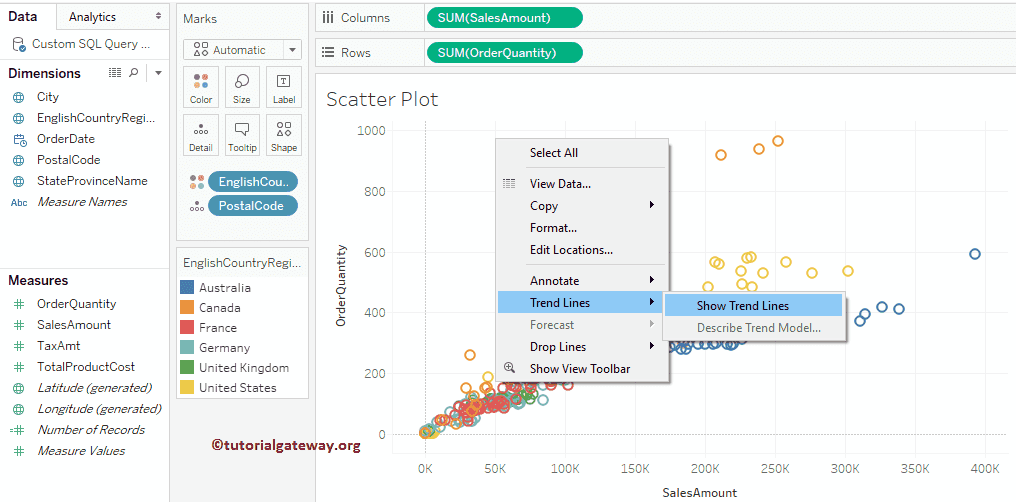Screen dimensions: 1016x502
Task: Select the EnglishCountryRegi... dimension field
Action: pos(96,118)
